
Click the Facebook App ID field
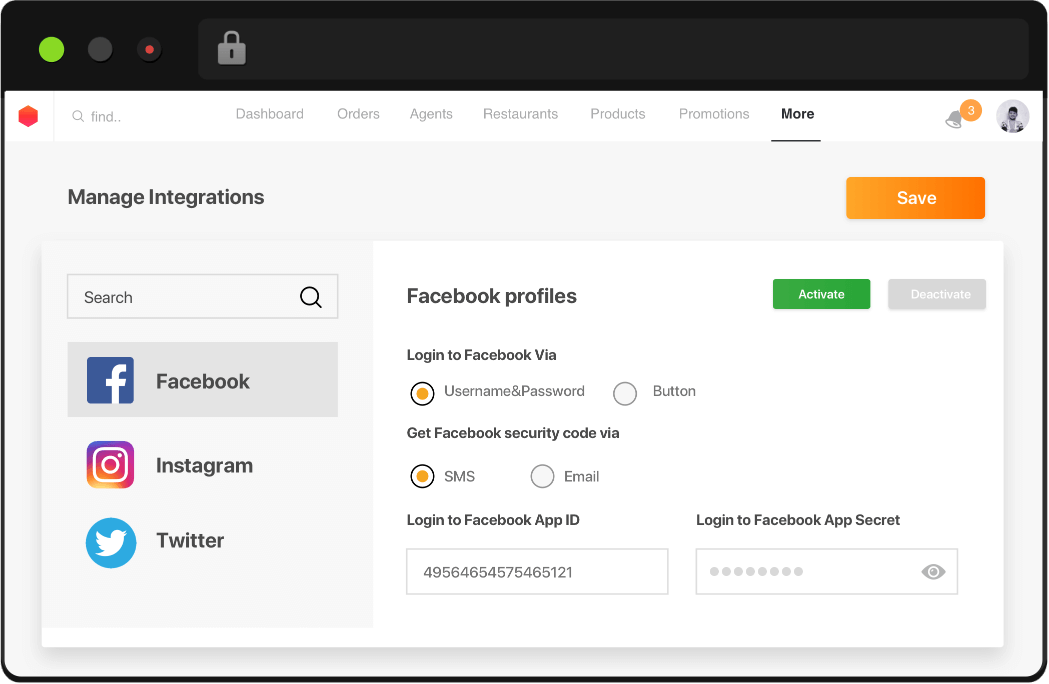[537, 572]
